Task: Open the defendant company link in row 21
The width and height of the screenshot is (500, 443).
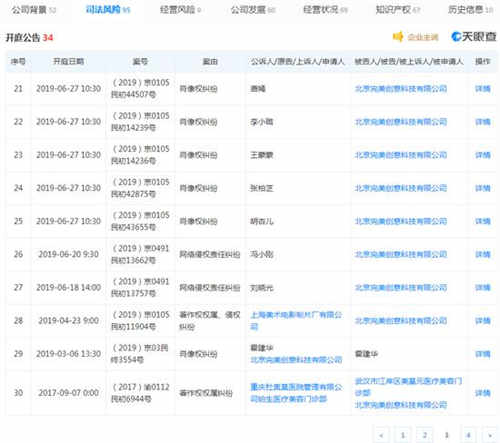Action: tap(401, 89)
